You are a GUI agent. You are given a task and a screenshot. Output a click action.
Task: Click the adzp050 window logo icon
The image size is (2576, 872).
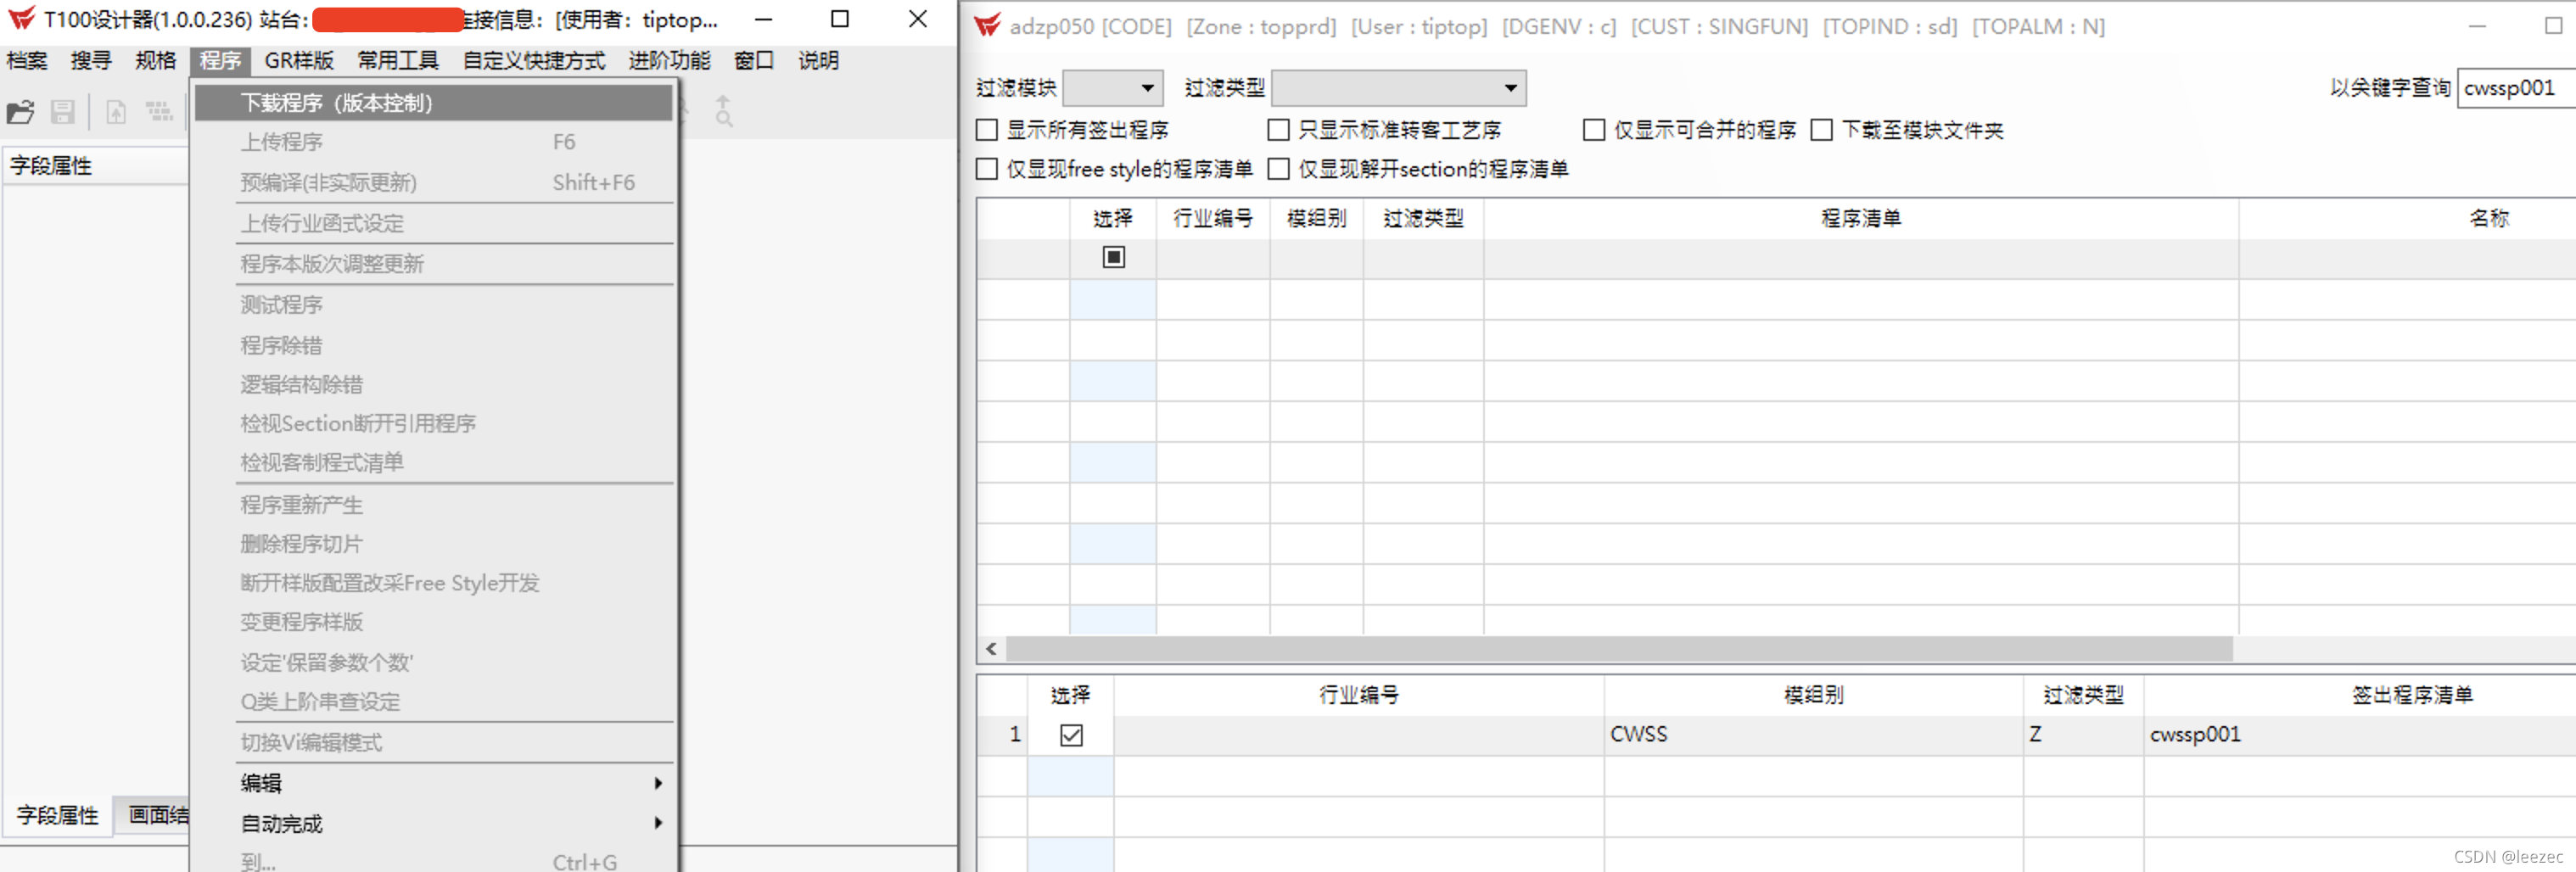coord(987,26)
